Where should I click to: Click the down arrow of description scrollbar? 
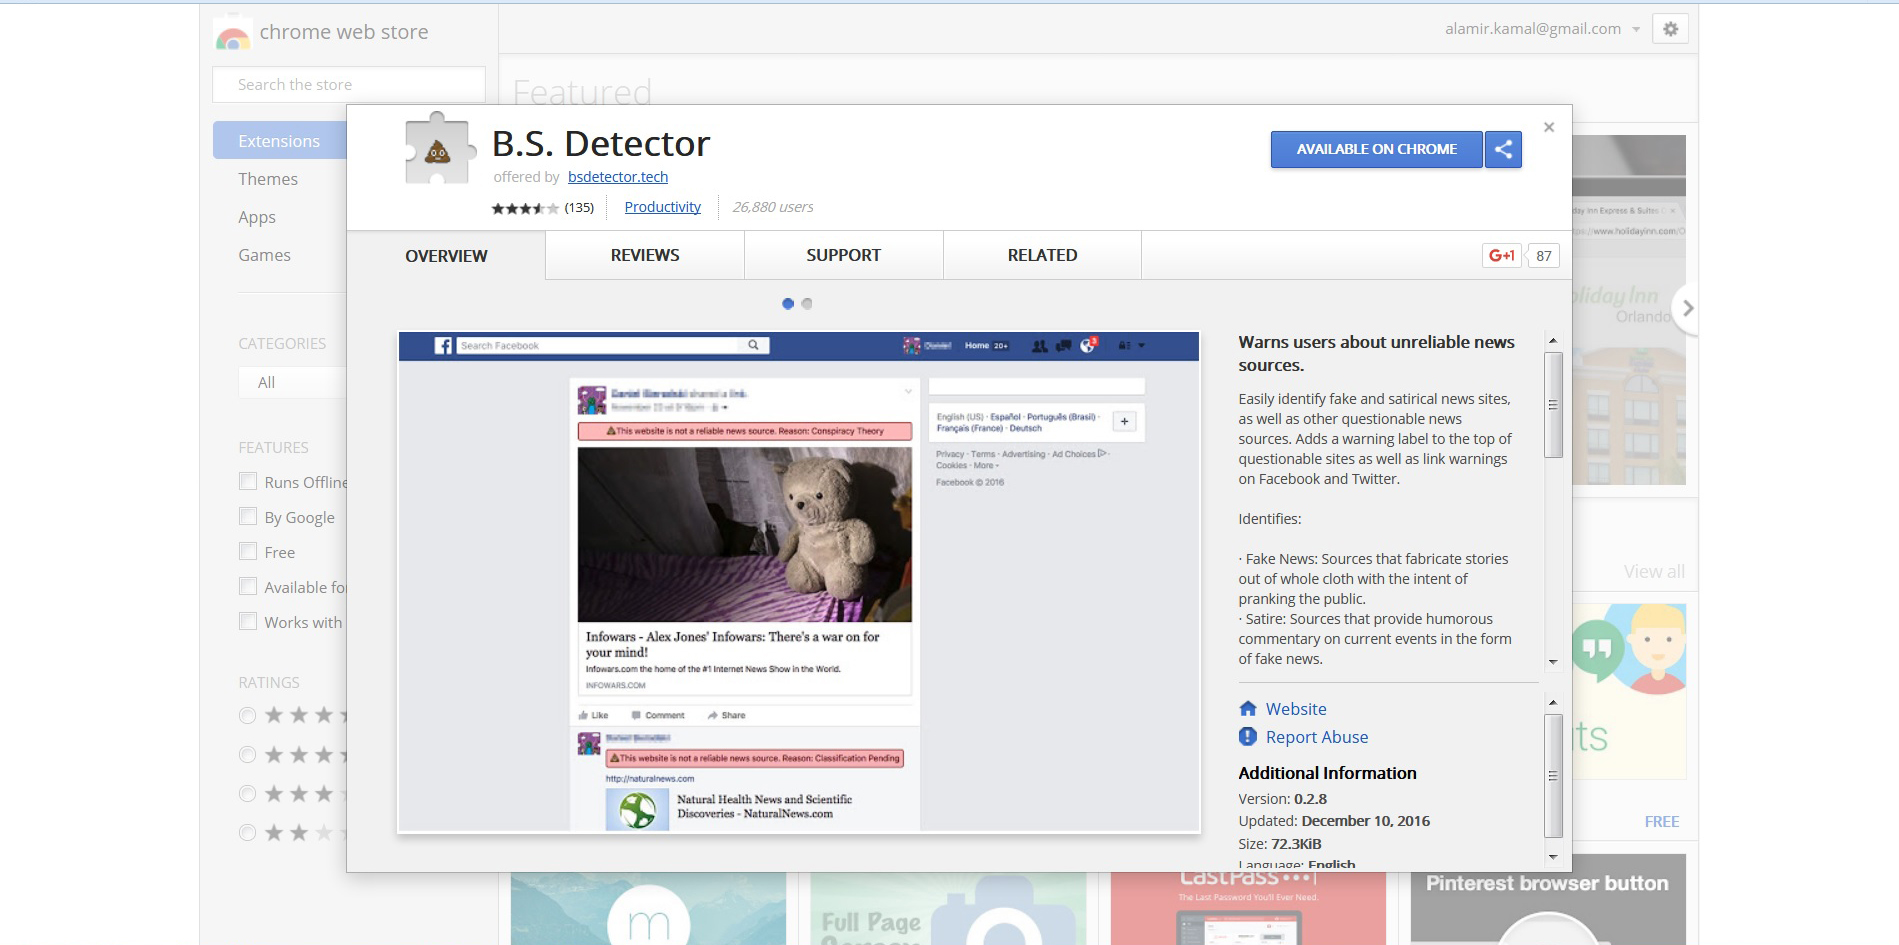pos(1553,662)
